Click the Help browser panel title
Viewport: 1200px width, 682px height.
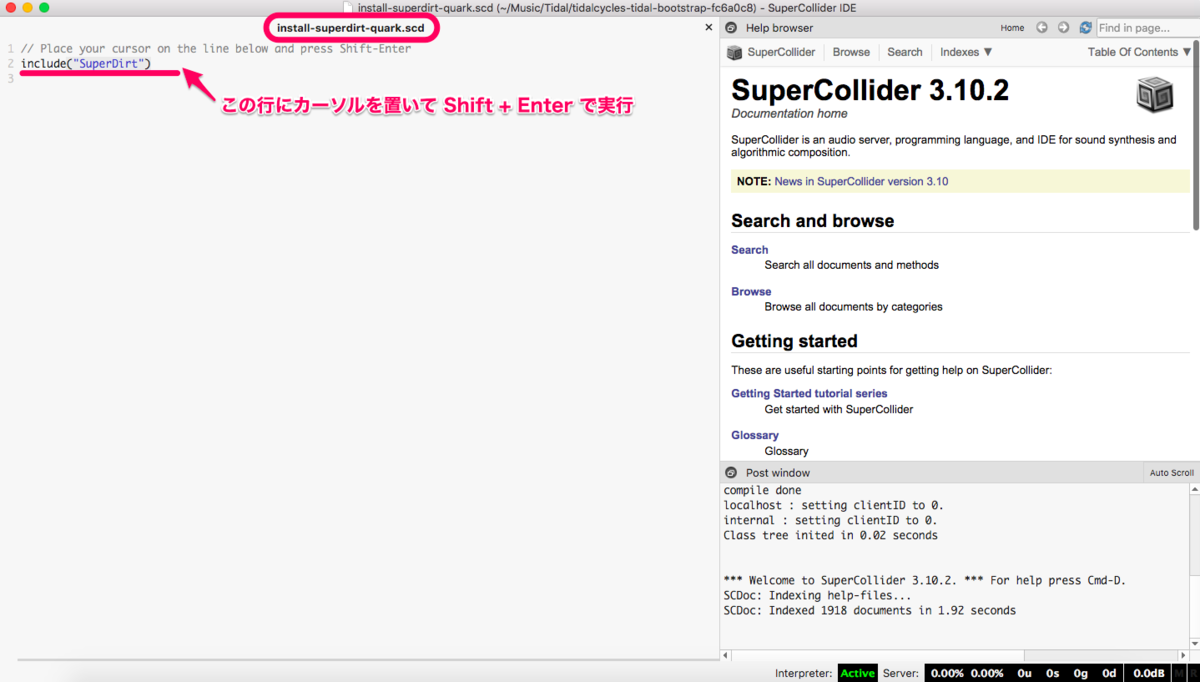[779, 28]
